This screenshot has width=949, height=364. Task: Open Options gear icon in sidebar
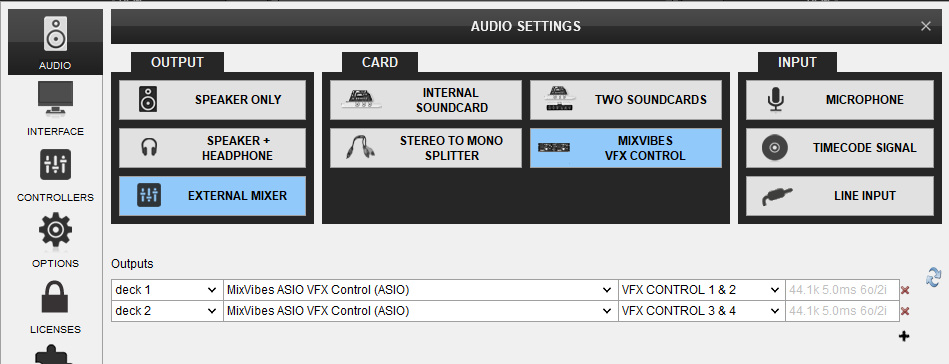tap(55, 230)
